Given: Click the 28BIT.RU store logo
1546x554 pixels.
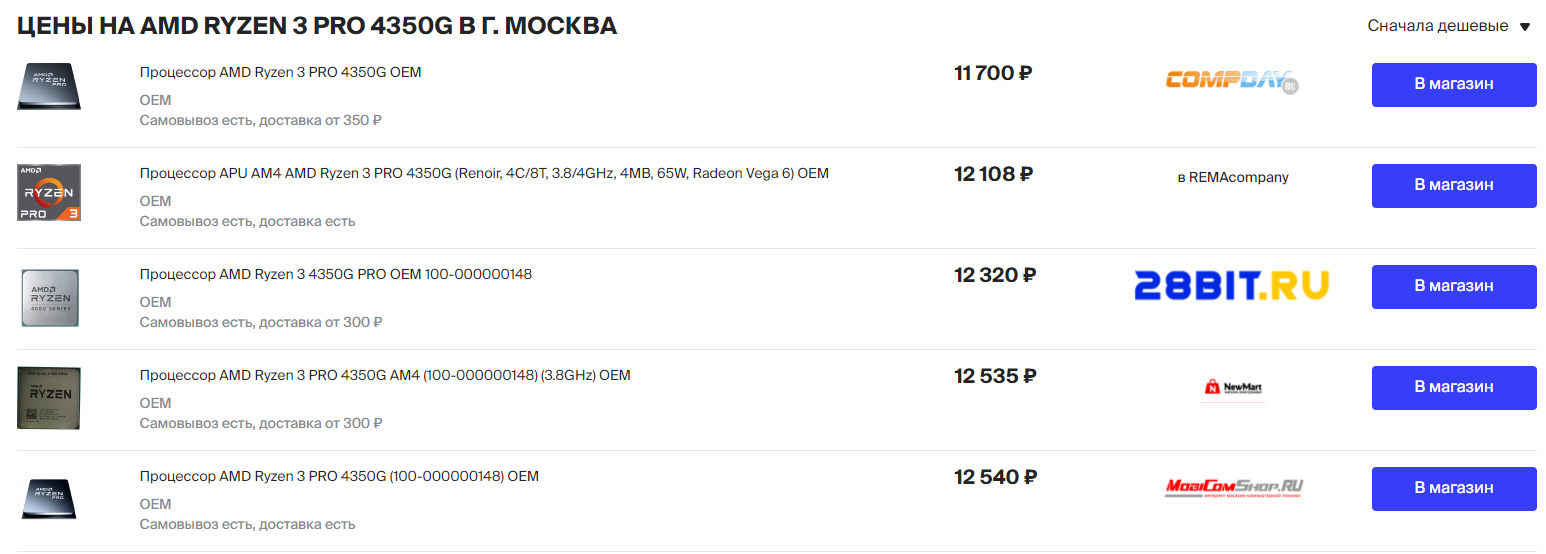Looking at the screenshot, I should click(1232, 286).
